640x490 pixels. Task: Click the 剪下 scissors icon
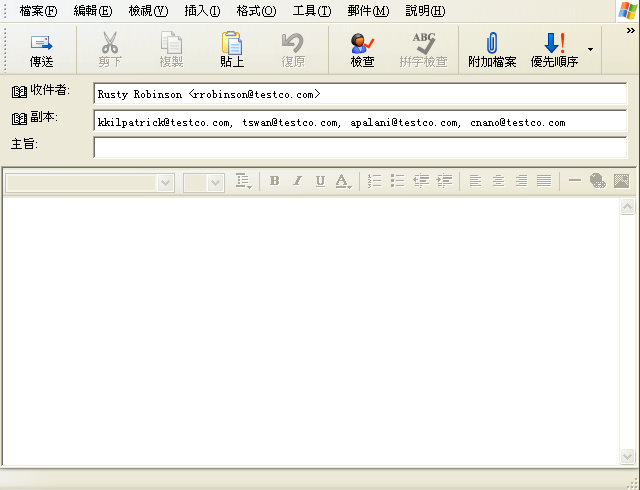(x=110, y=42)
